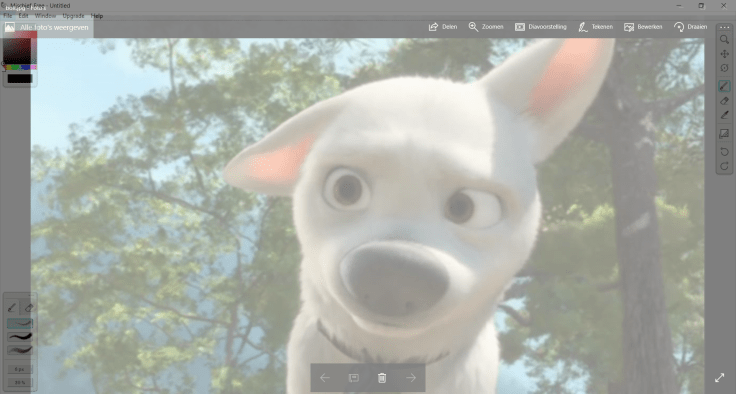Select the eraser tool in right toolbar
The height and width of the screenshot is (394, 736).
click(x=724, y=100)
